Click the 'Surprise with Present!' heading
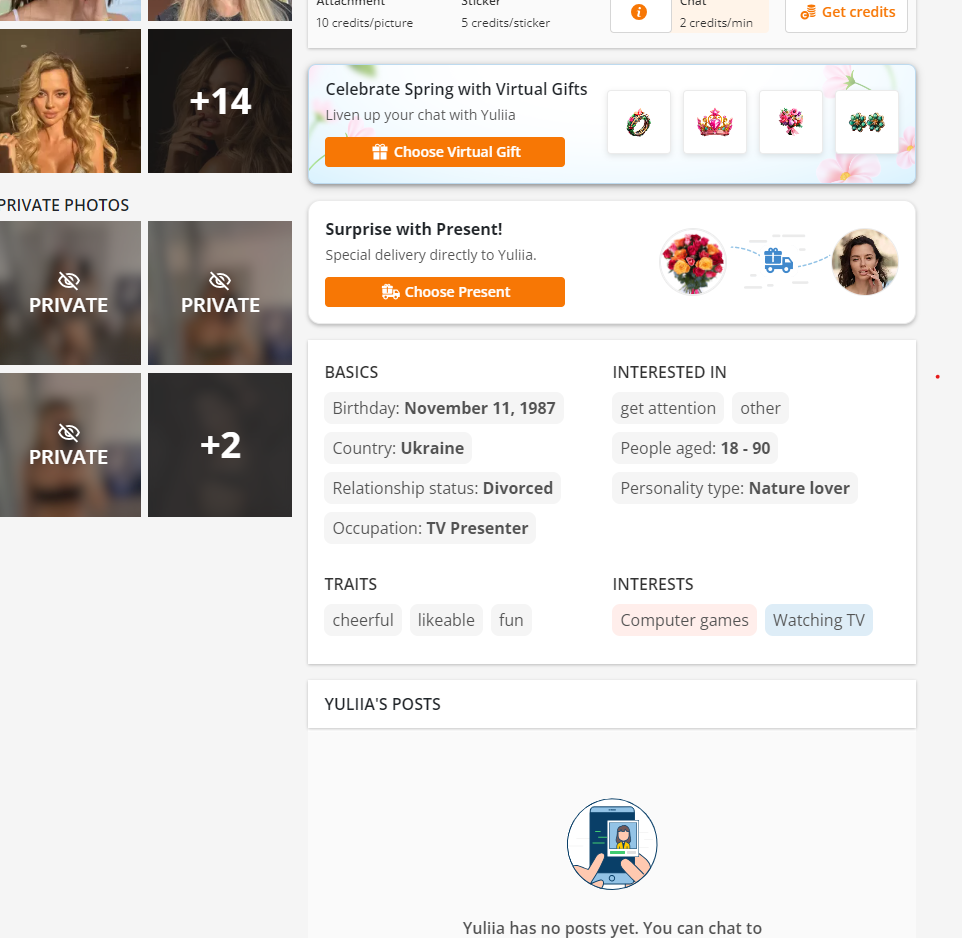The image size is (962, 938). [x=414, y=229]
